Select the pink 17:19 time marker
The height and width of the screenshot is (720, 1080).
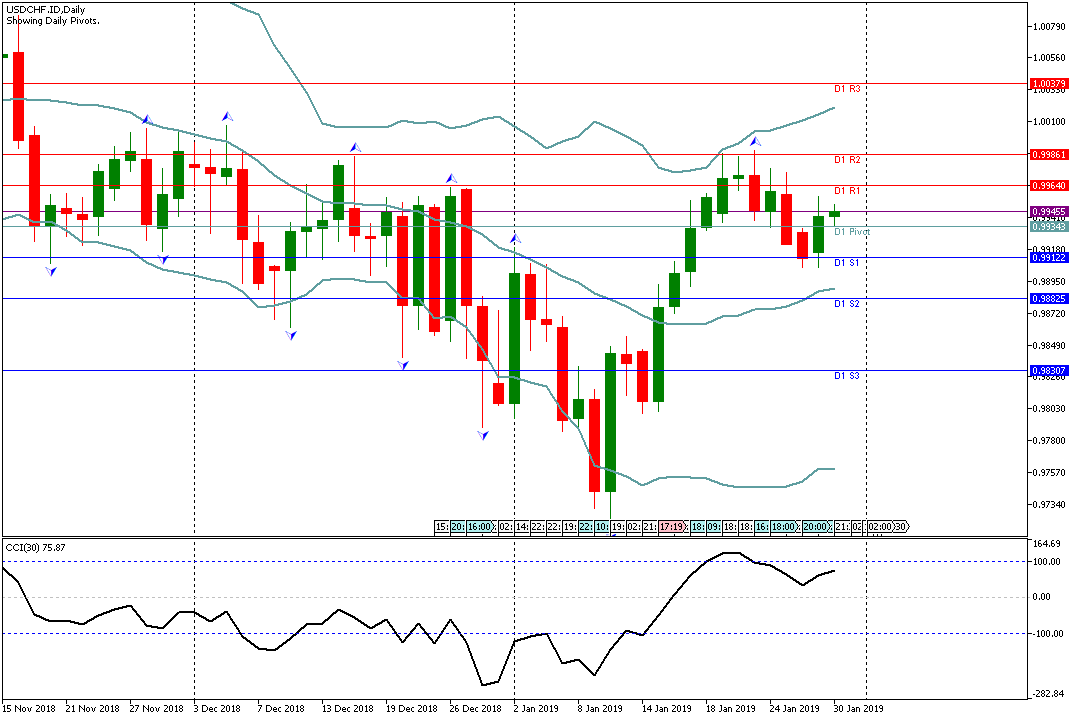[672, 526]
